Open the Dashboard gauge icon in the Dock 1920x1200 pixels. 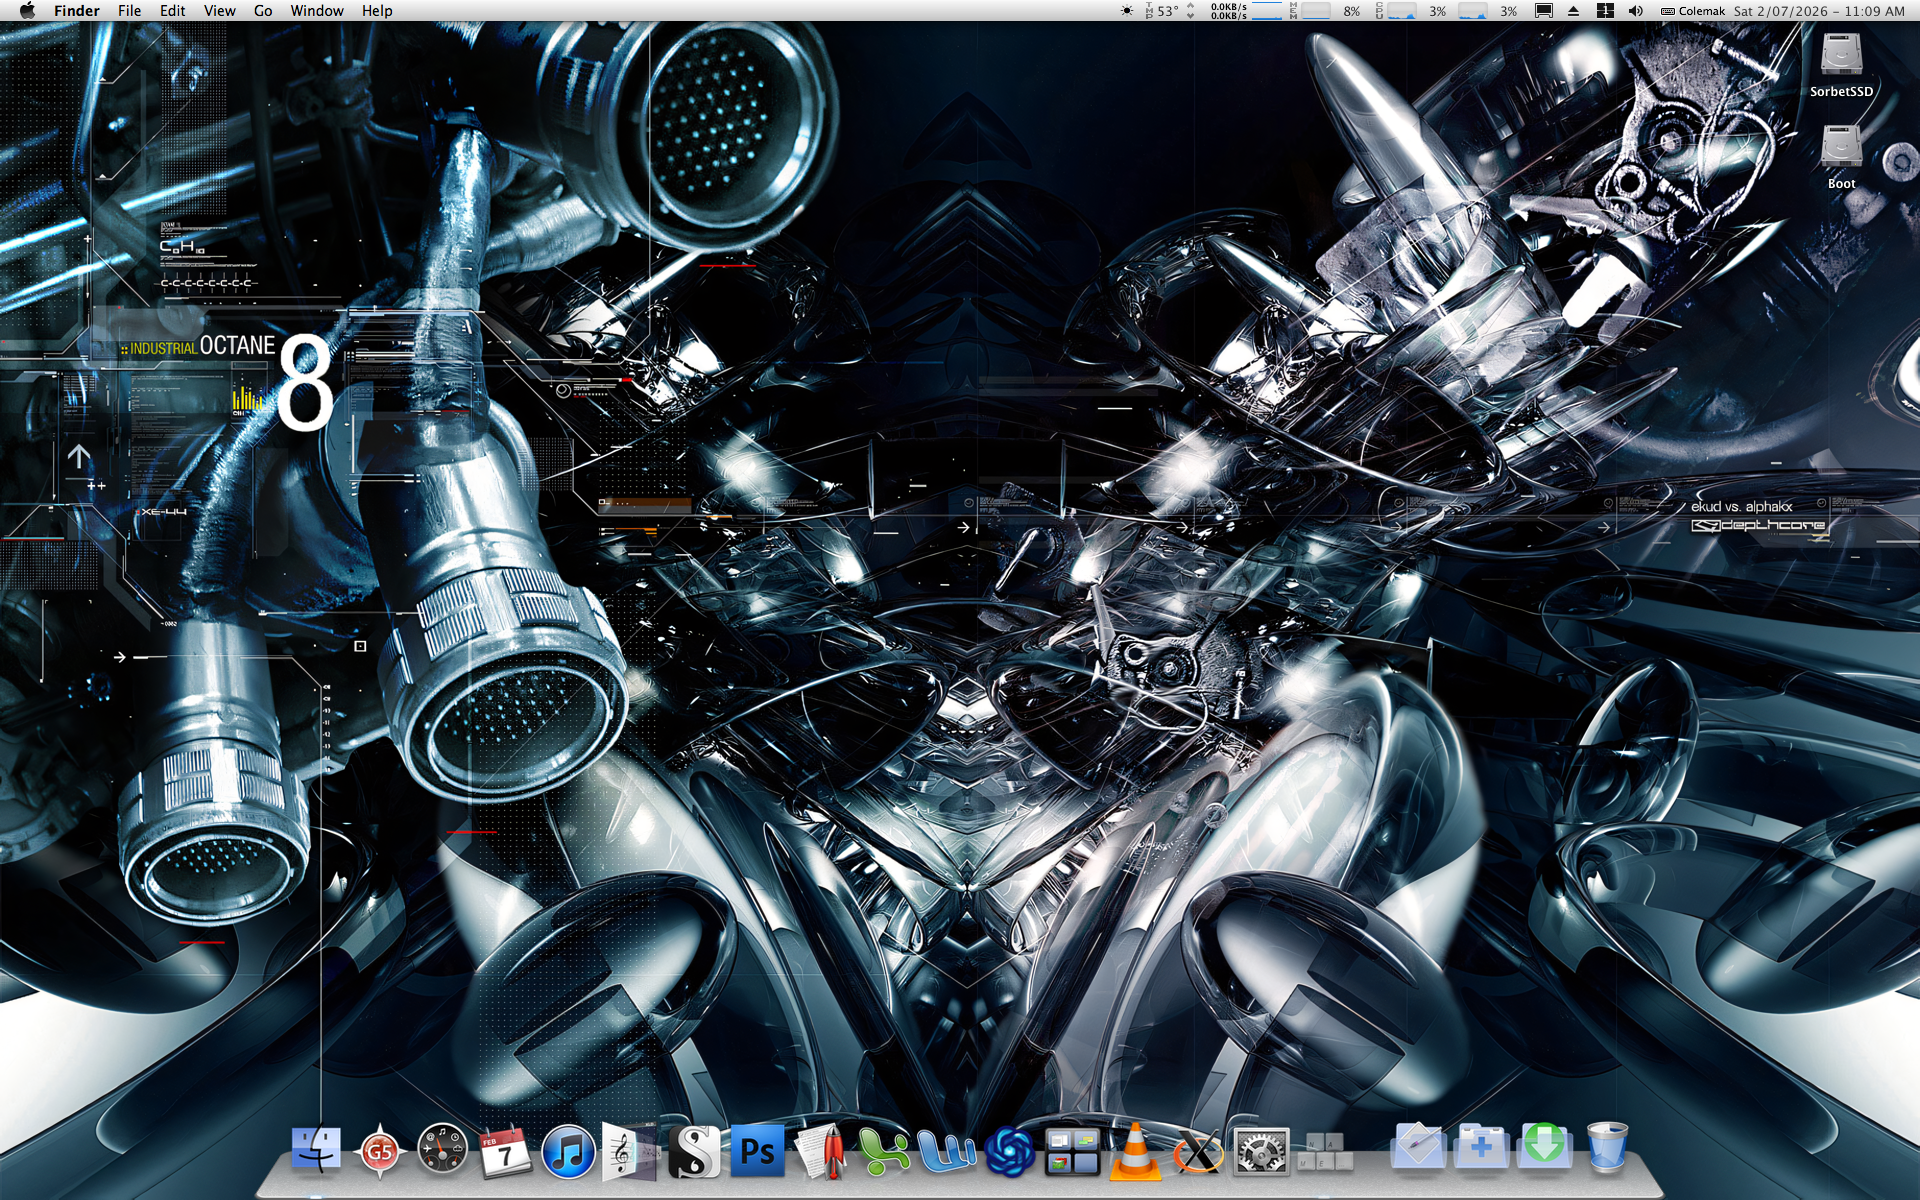tap(442, 1150)
